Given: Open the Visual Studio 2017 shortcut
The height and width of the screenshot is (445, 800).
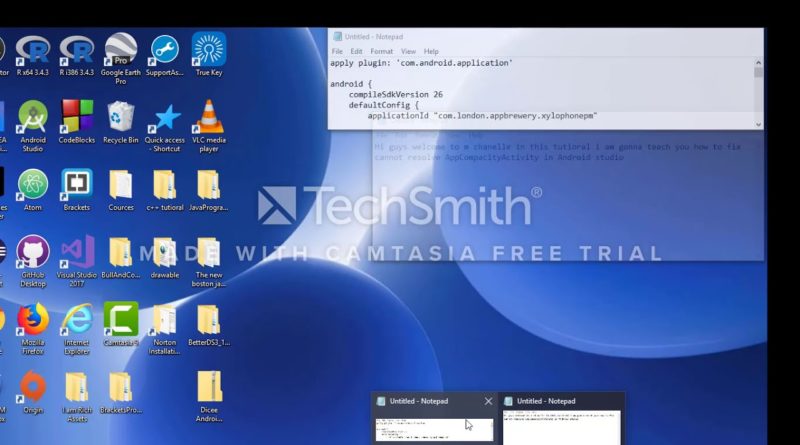Looking at the screenshot, I should (77, 261).
